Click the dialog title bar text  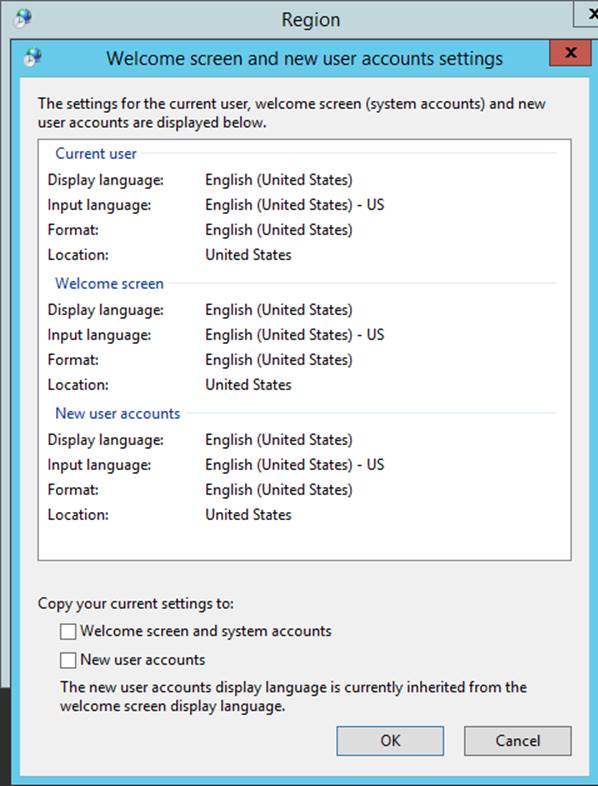pyautogui.click(x=304, y=58)
